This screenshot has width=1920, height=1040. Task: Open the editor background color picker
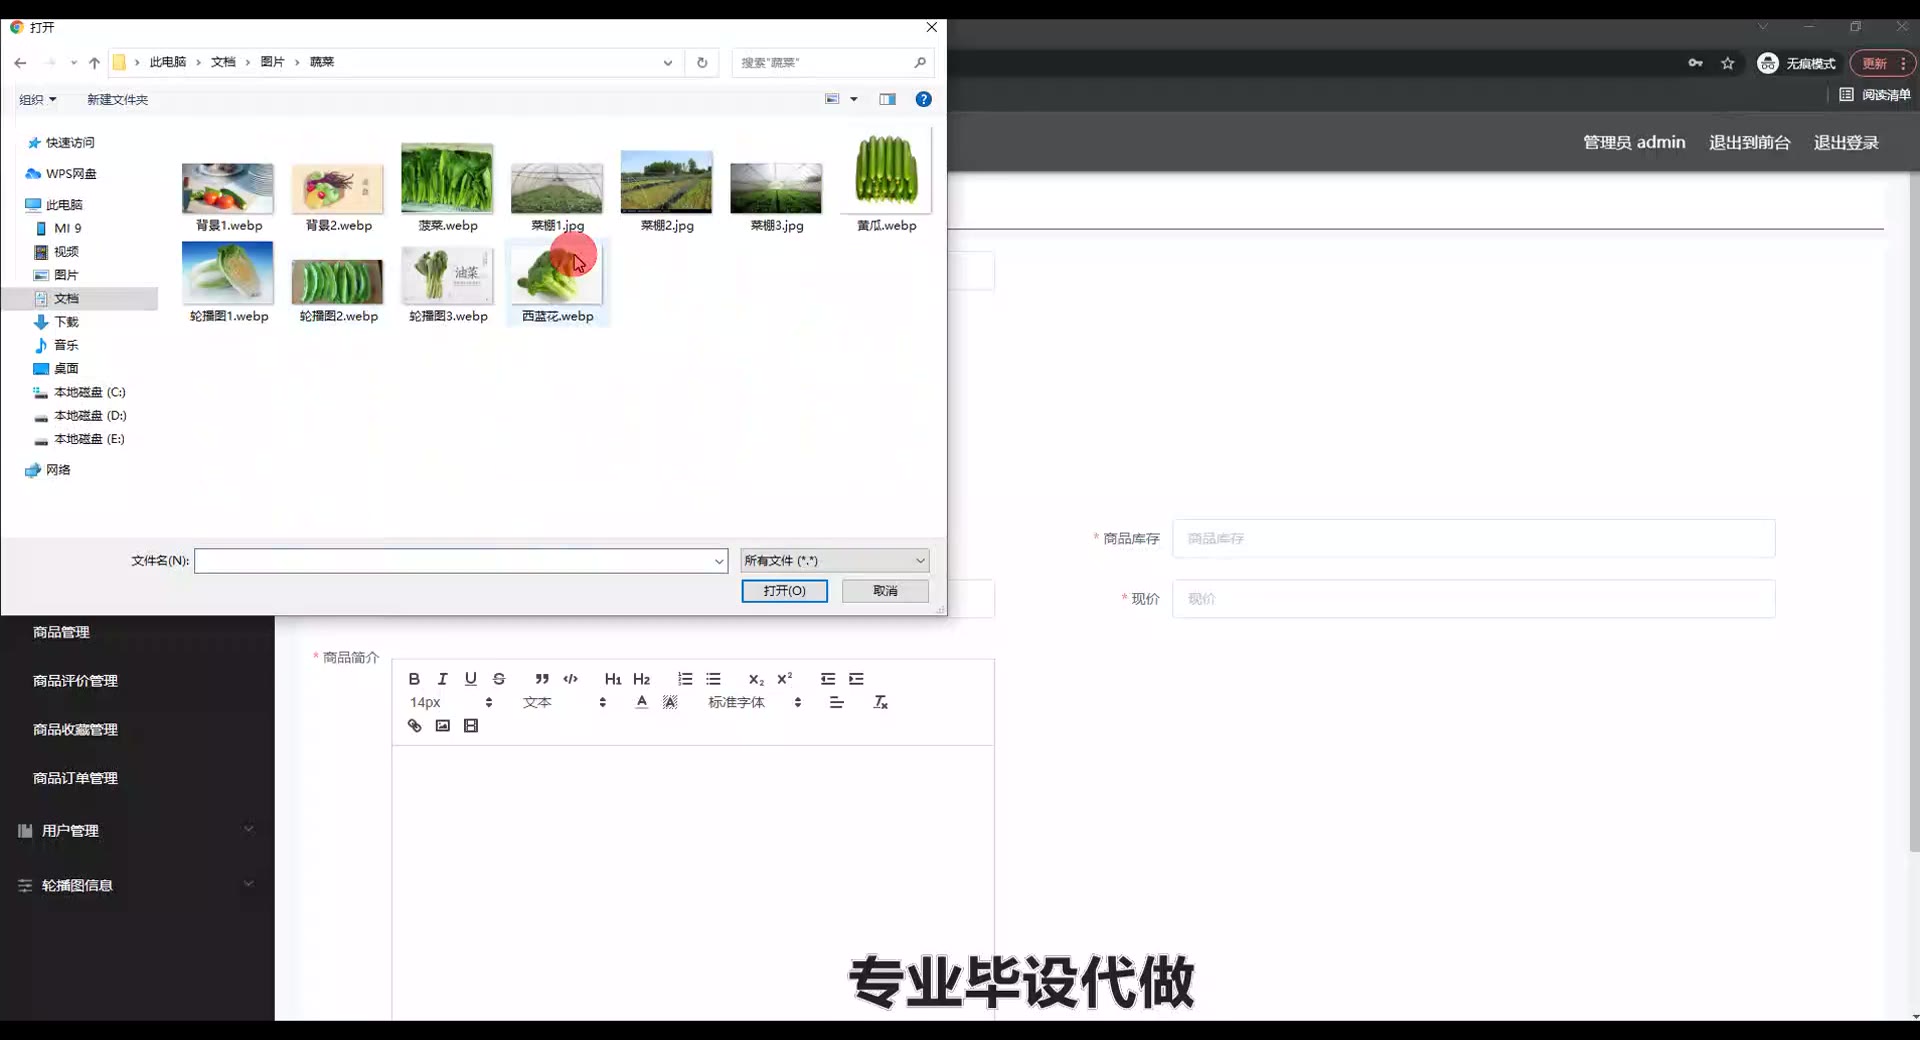(x=670, y=702)
